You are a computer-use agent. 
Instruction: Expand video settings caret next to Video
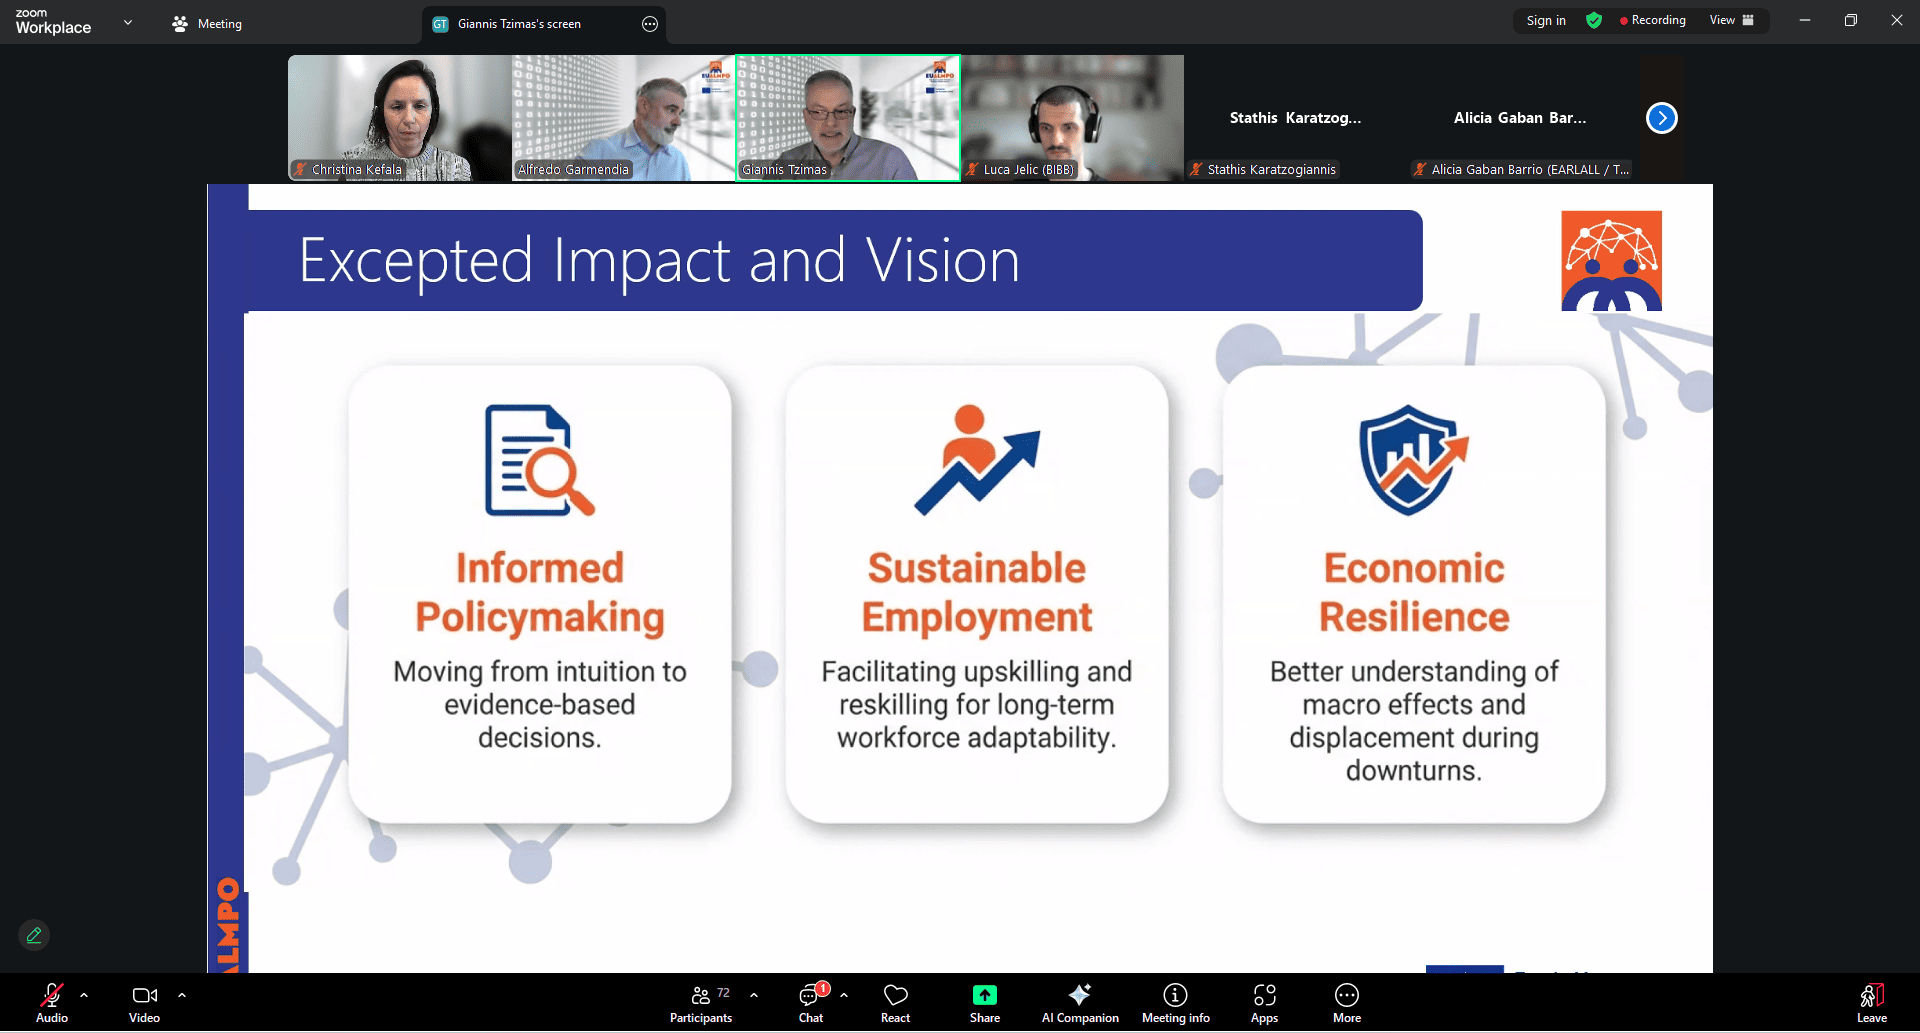tap(182, 995)
